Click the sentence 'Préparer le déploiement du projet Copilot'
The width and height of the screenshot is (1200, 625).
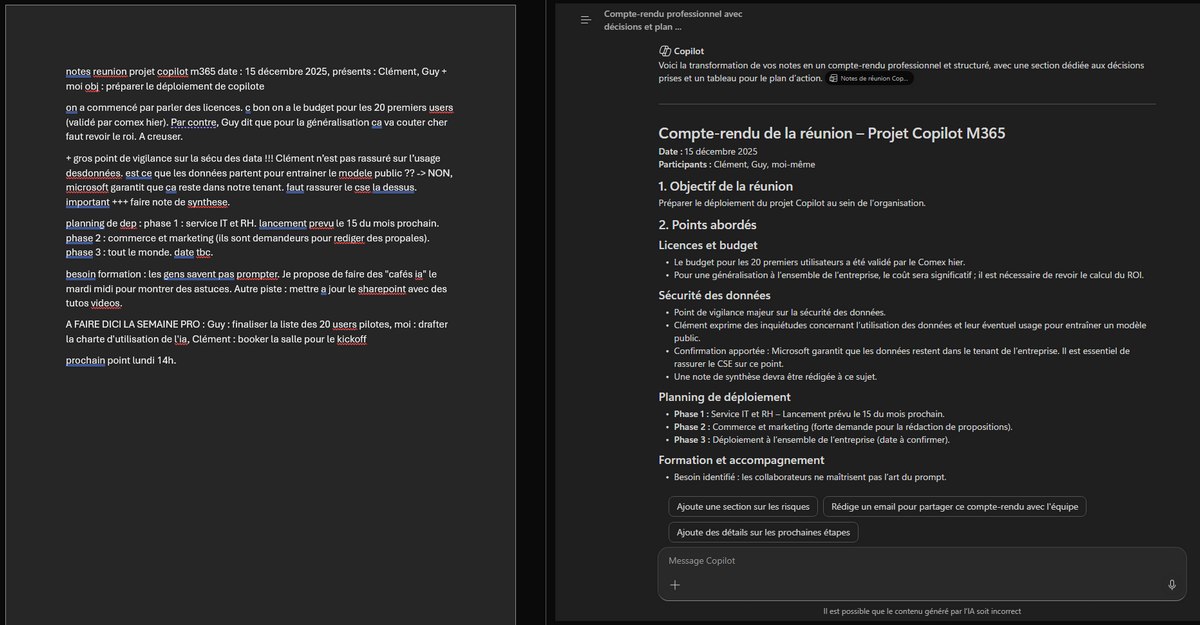click(792, 203)
